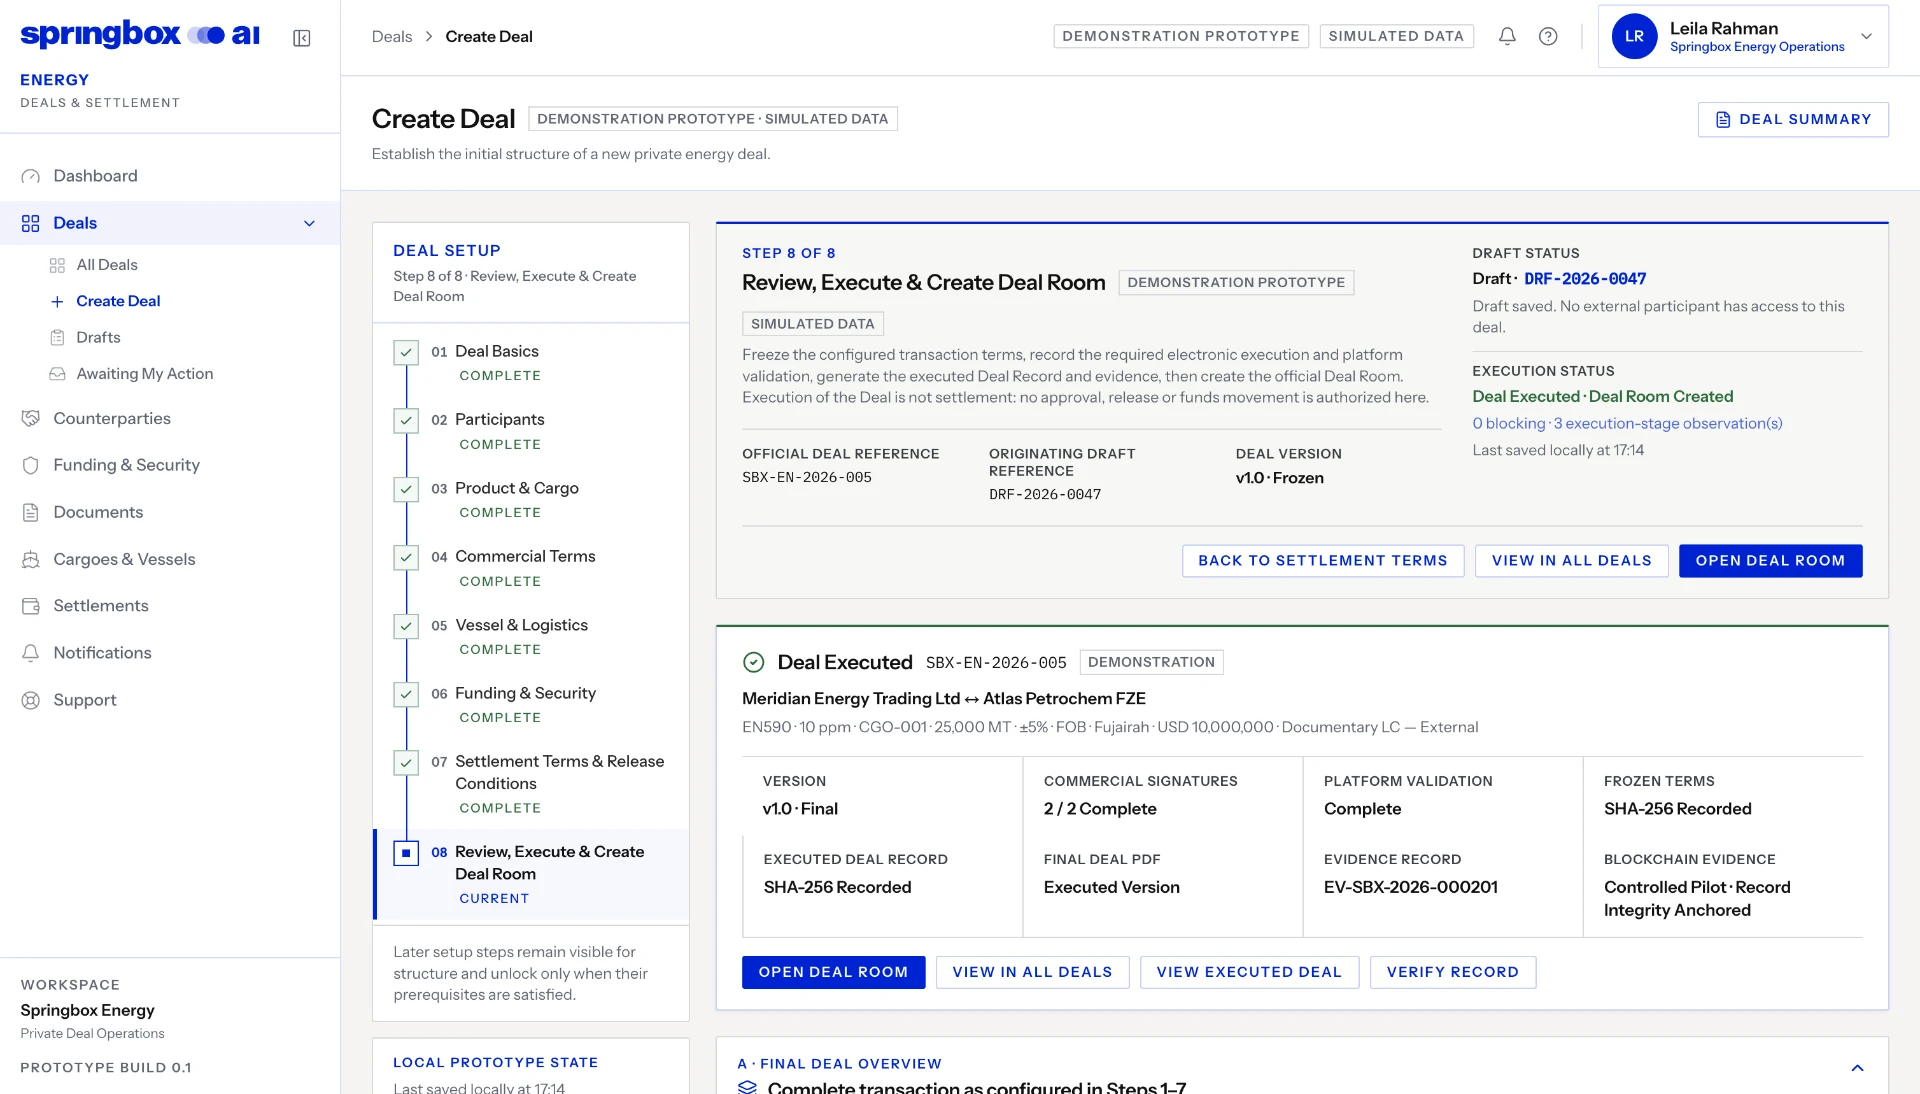The width and height of the screenshot is (1920, 1094).
Task: Click the View Executed Deal button
Action: tap(1249, 972)
